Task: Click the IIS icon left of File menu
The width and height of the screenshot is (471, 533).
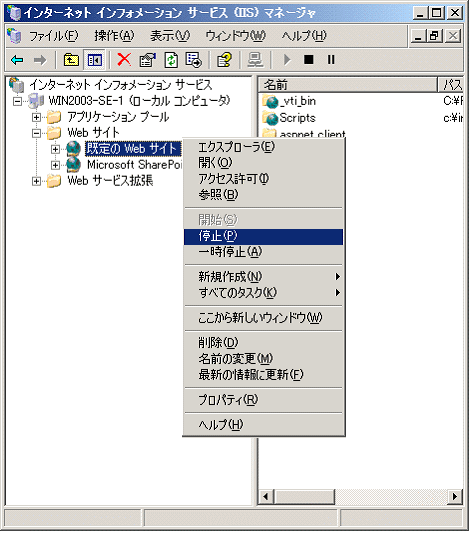Action: pos(15,35)
